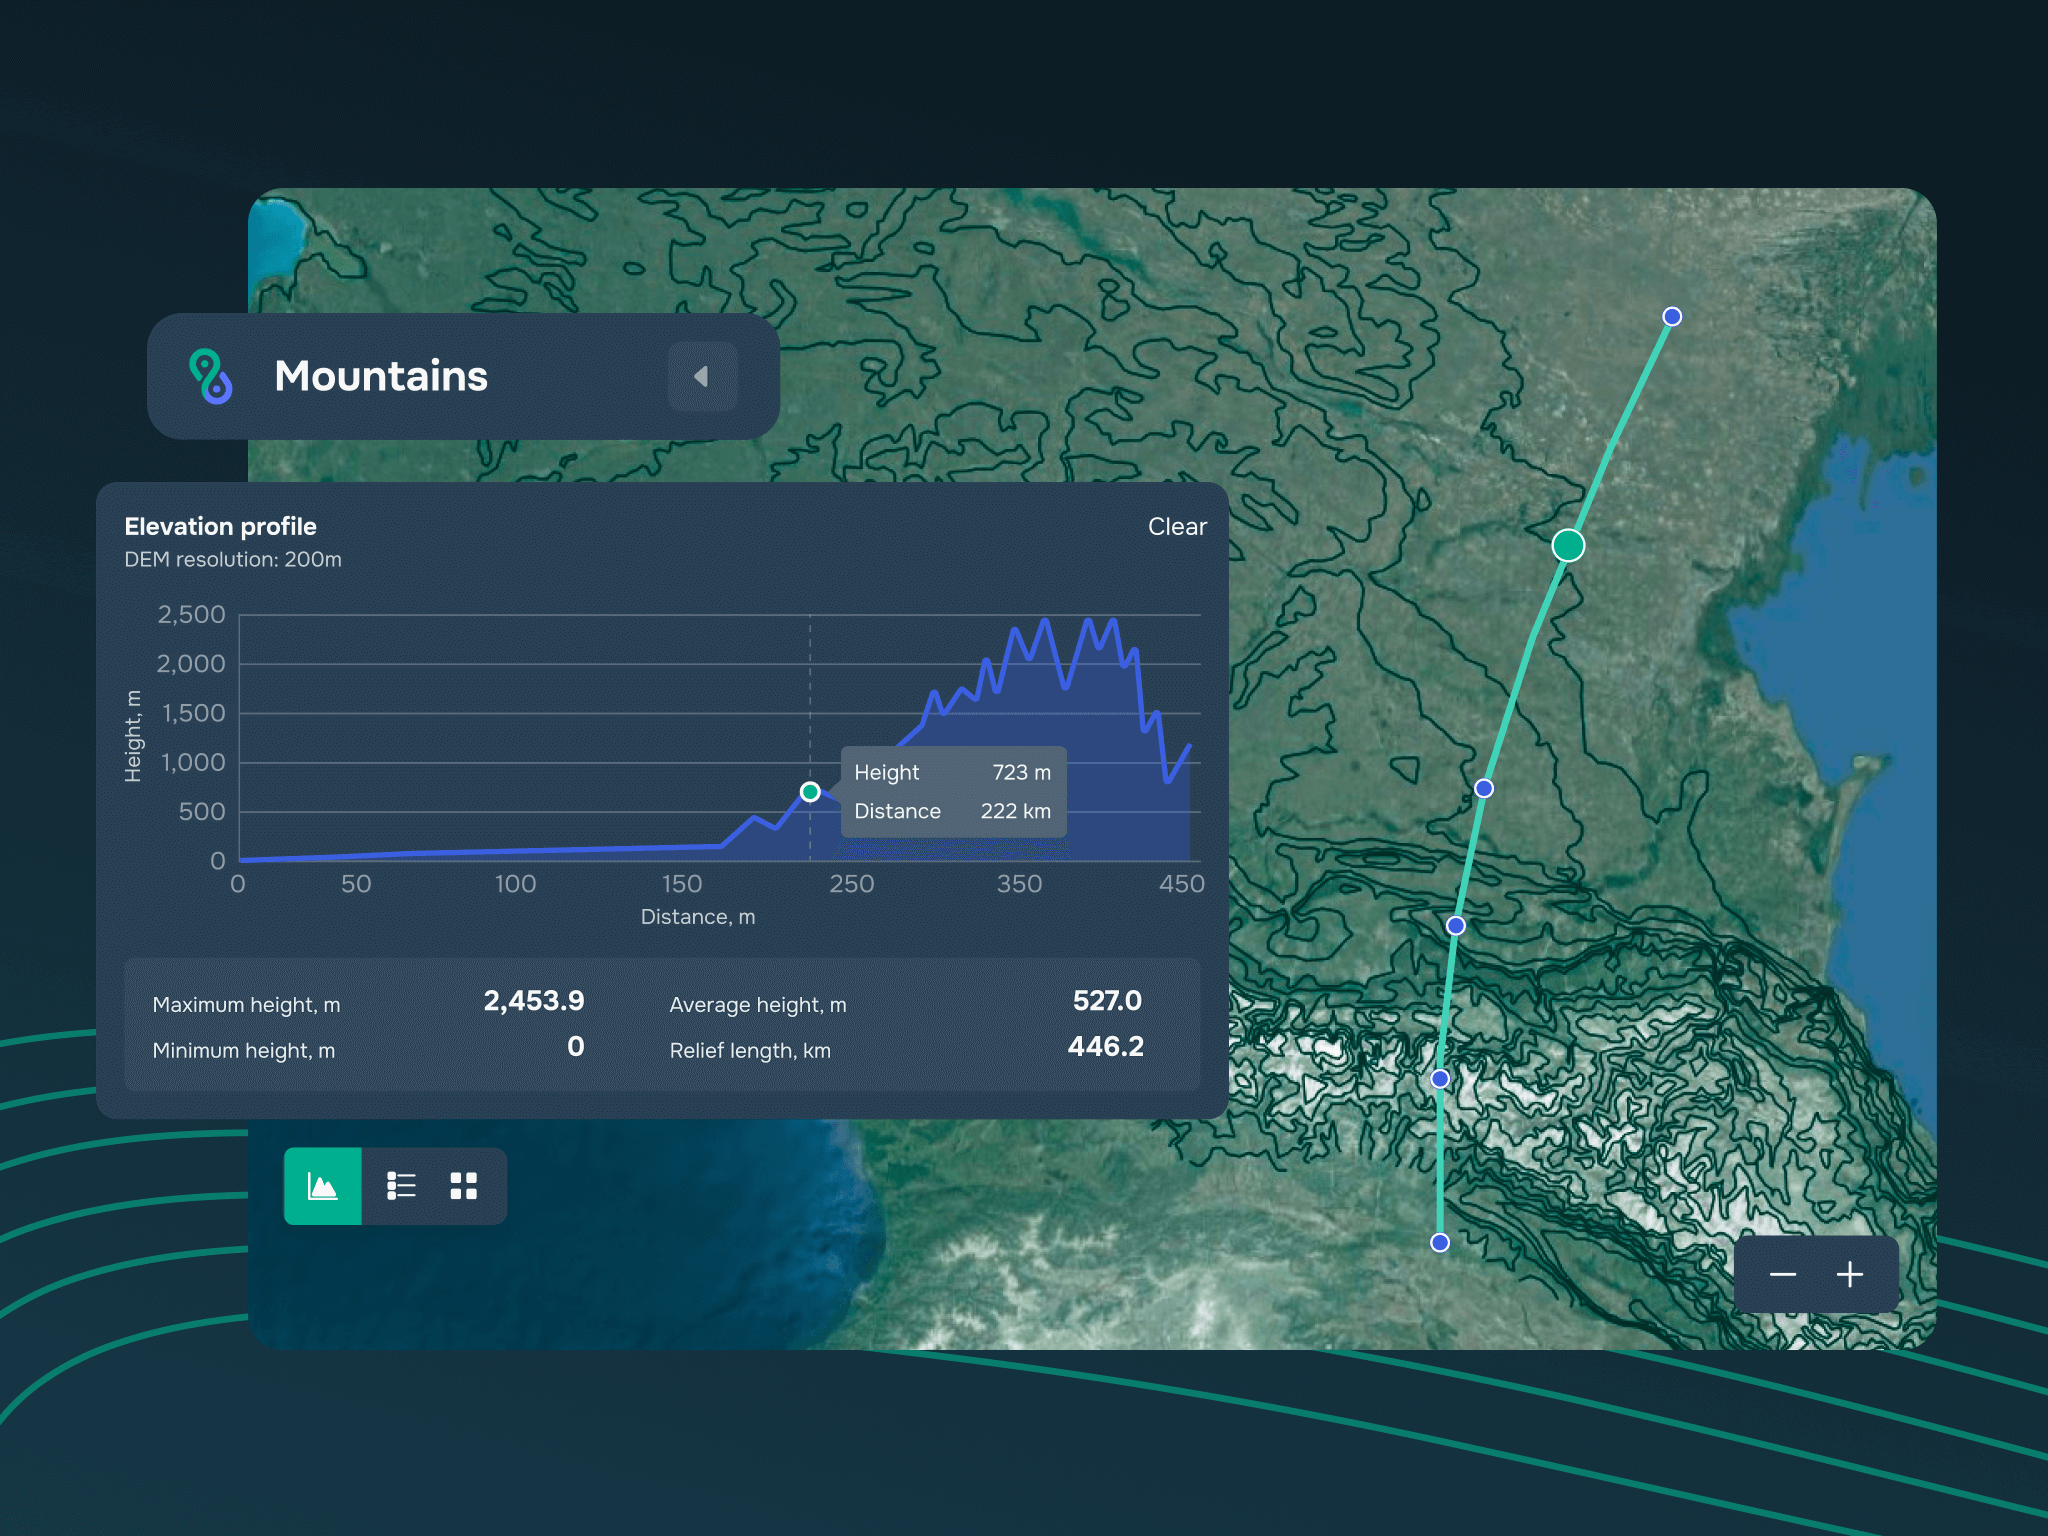
Task: Open the Mountains section header
Action: [x=381, y=376]
